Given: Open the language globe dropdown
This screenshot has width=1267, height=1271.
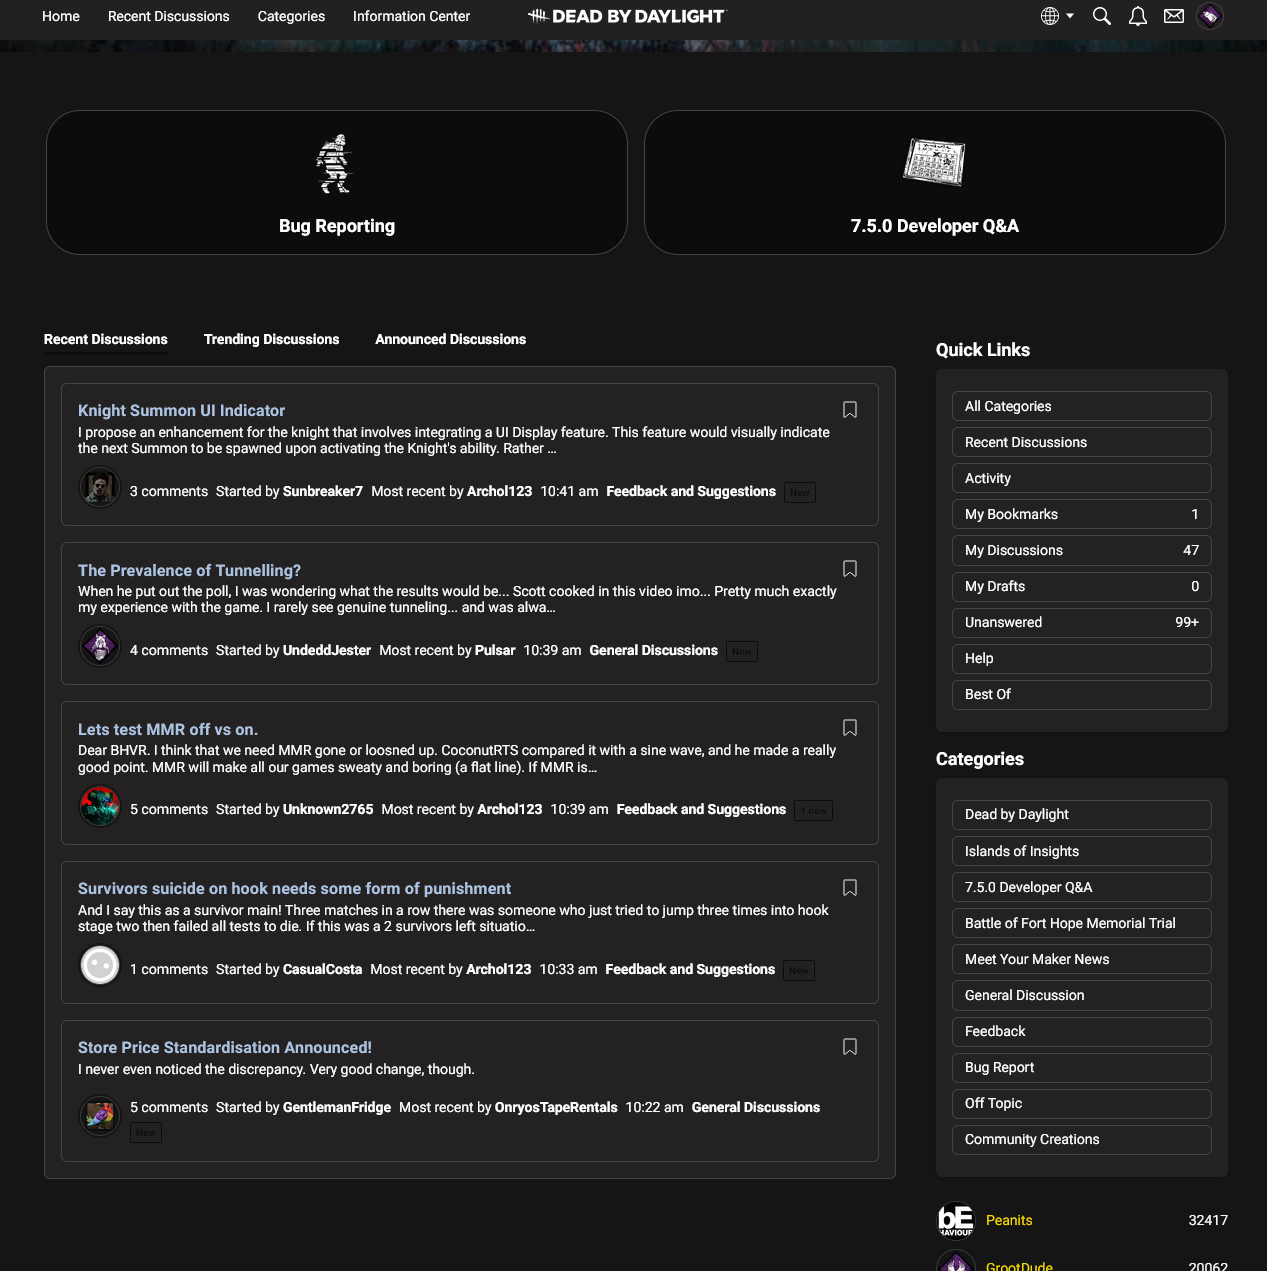Looking at the screenshot, I should point(1057,16).
